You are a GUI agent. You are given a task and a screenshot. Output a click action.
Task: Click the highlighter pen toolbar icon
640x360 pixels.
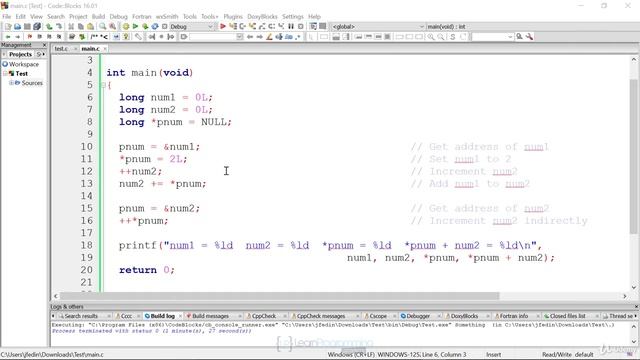(x=269, y=37)
